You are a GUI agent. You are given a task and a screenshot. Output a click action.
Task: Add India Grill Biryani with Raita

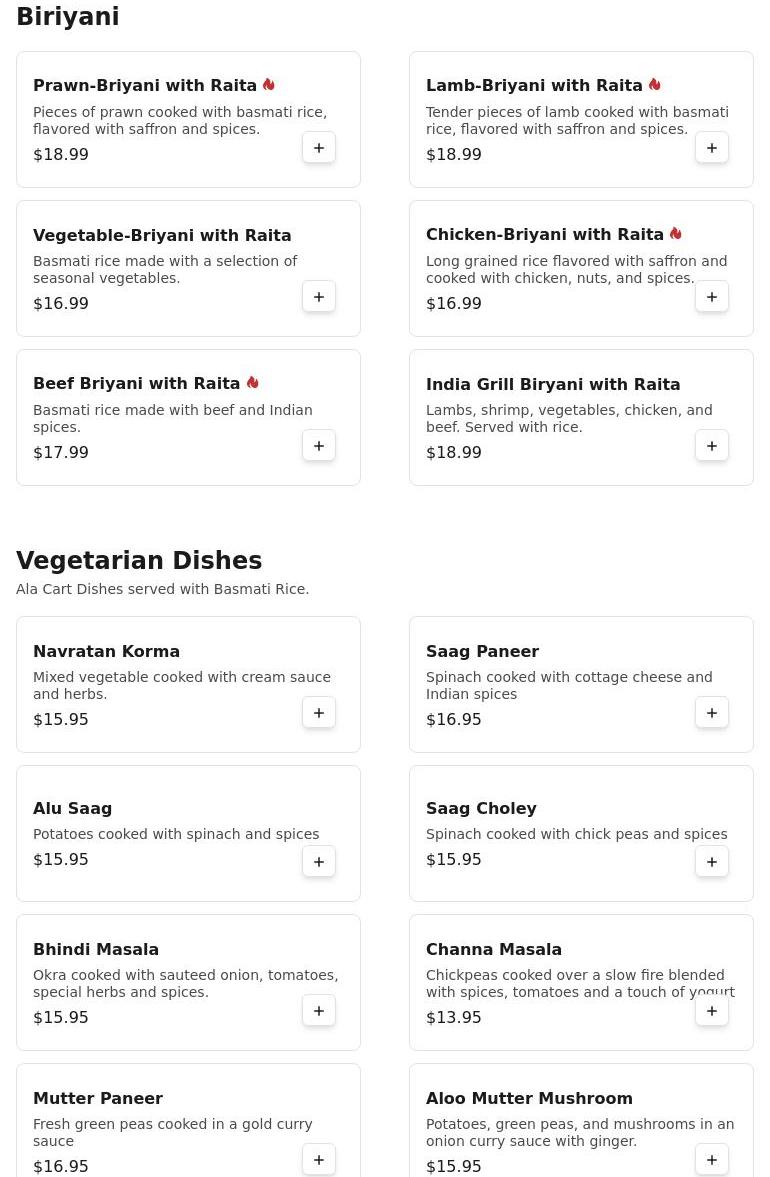tap(712, 446)
